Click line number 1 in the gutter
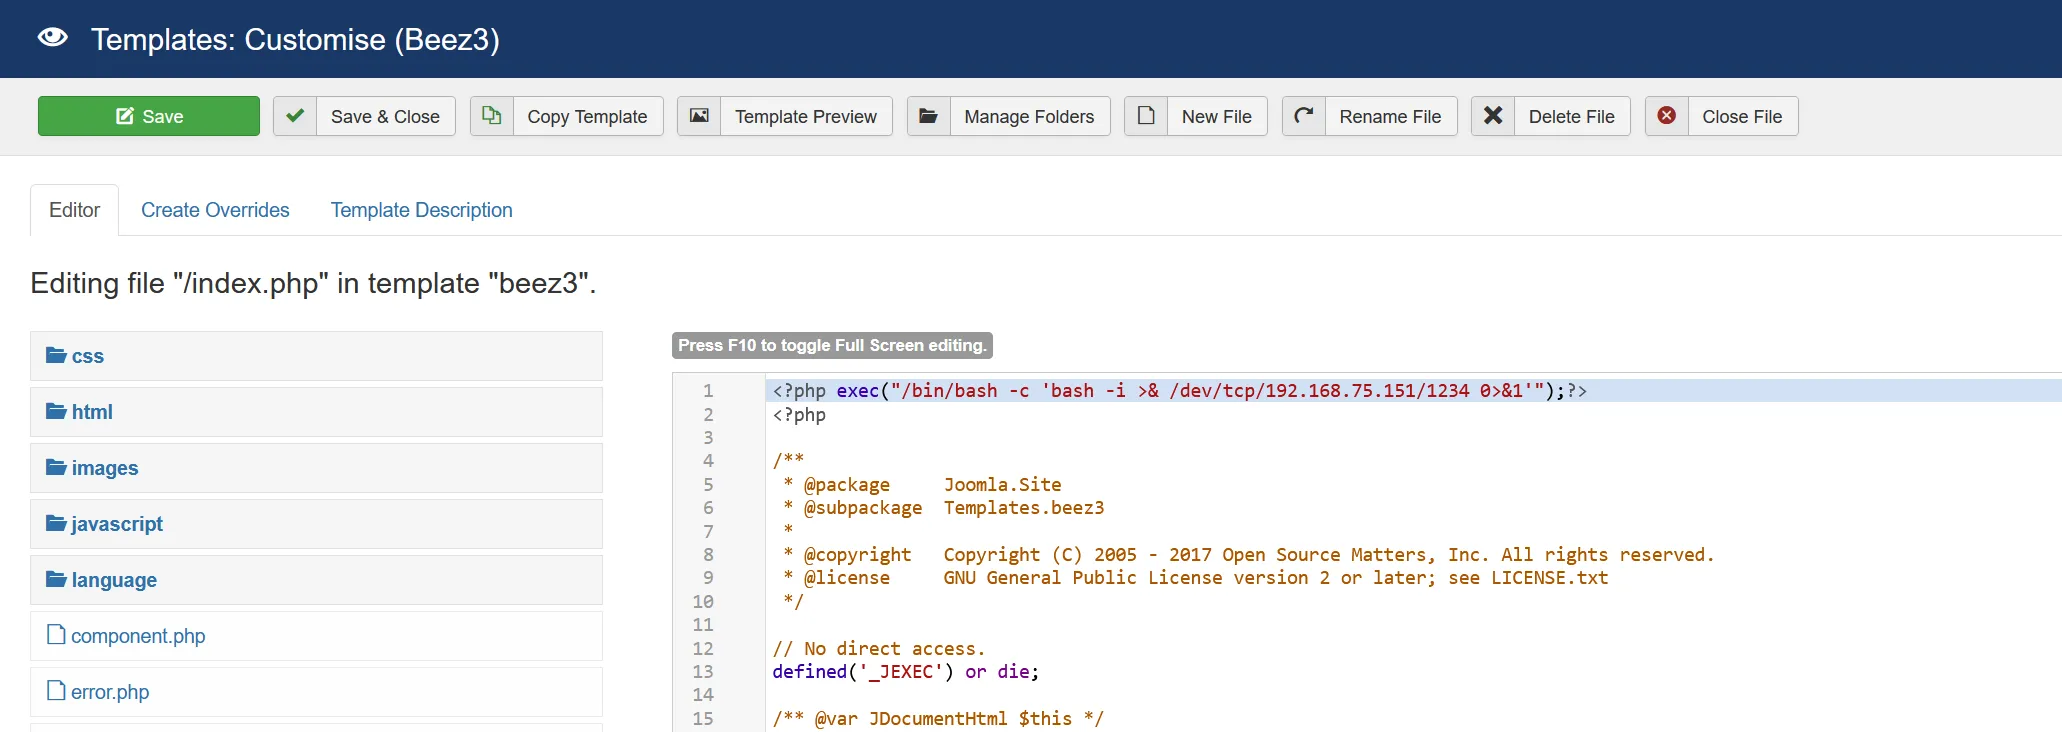Viewport: 2062px width, 732px height. [708, 391]
